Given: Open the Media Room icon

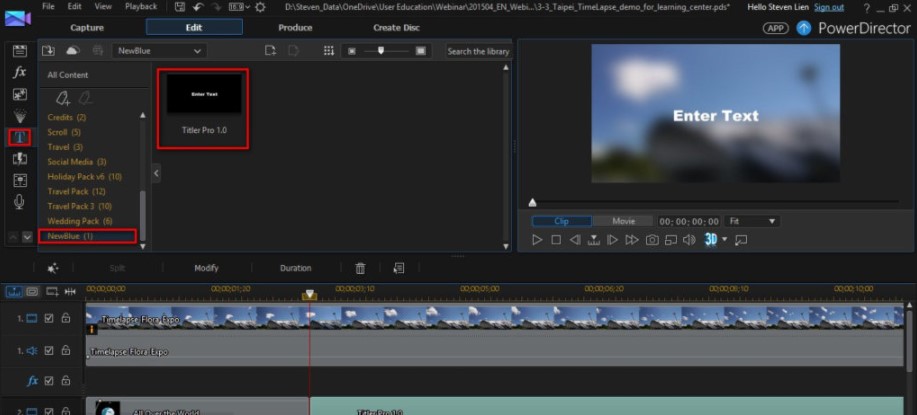Looking at the screenshot, I should coord(20,51).
